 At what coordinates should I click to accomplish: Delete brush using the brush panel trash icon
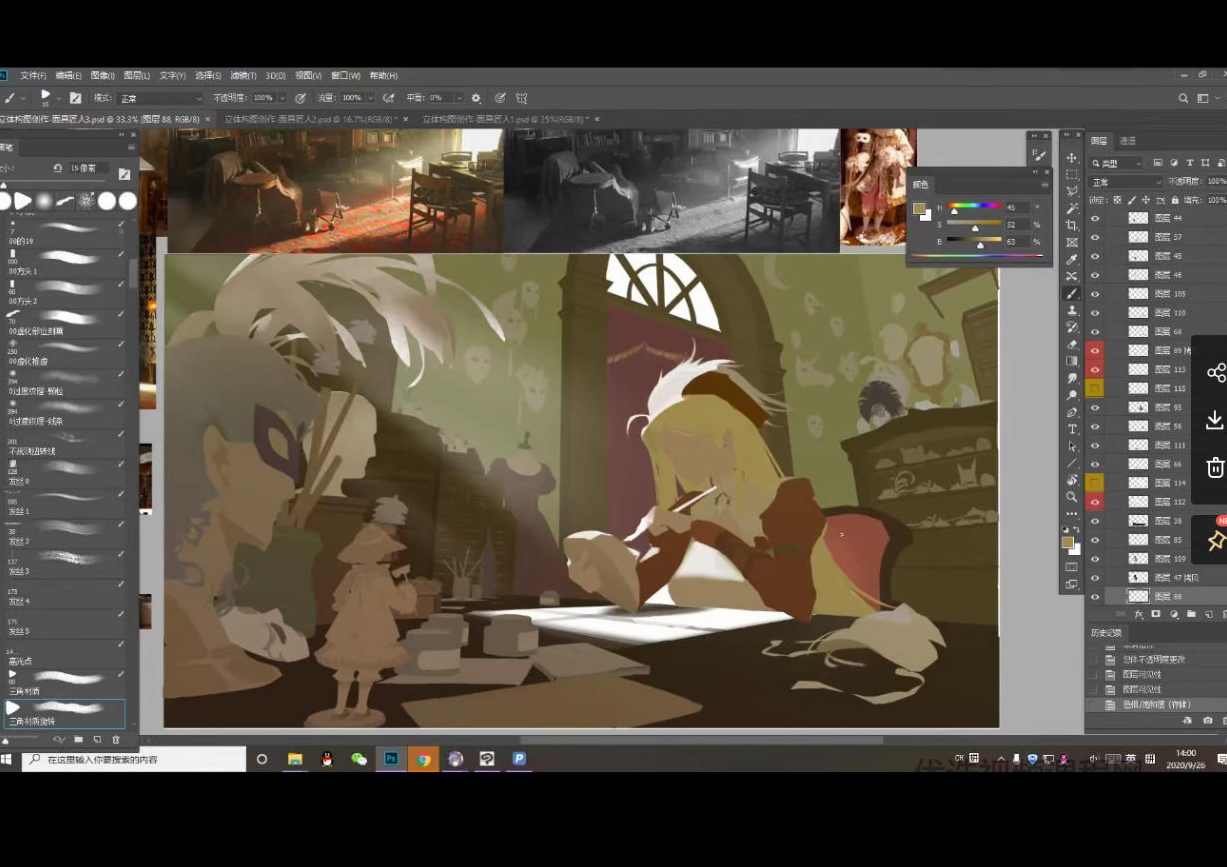click(x=116, y=740)
